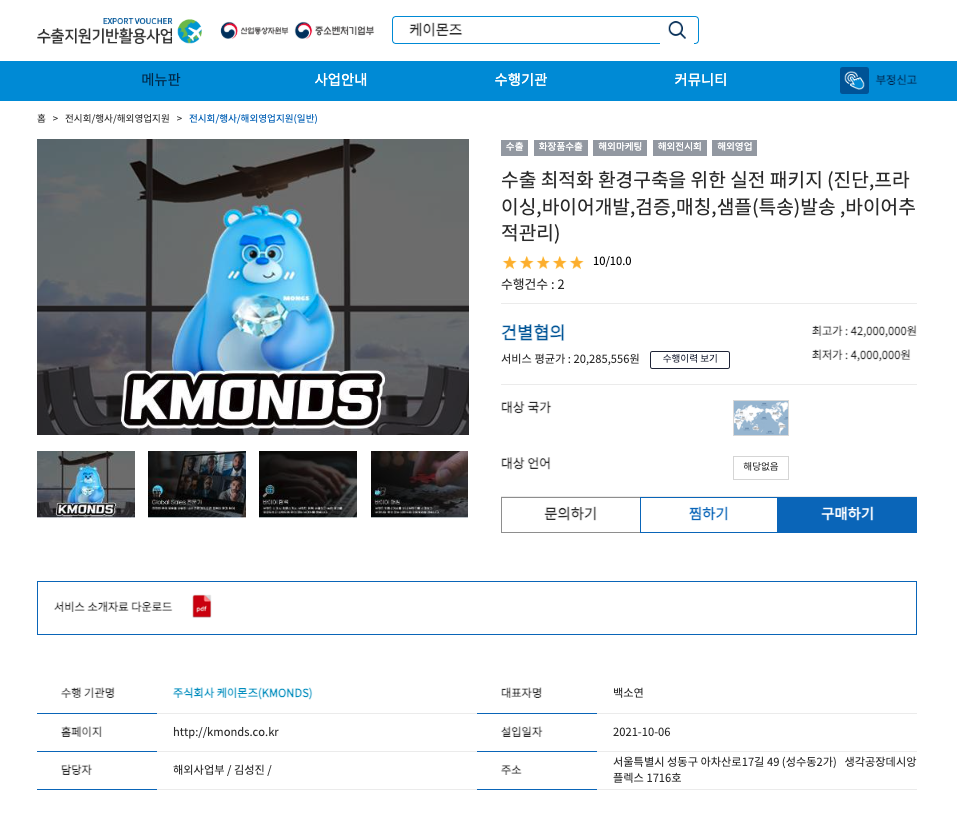Viewport: 957px width, 822px height.
Task: Click the 대상 국가 label
Action: 525,407
